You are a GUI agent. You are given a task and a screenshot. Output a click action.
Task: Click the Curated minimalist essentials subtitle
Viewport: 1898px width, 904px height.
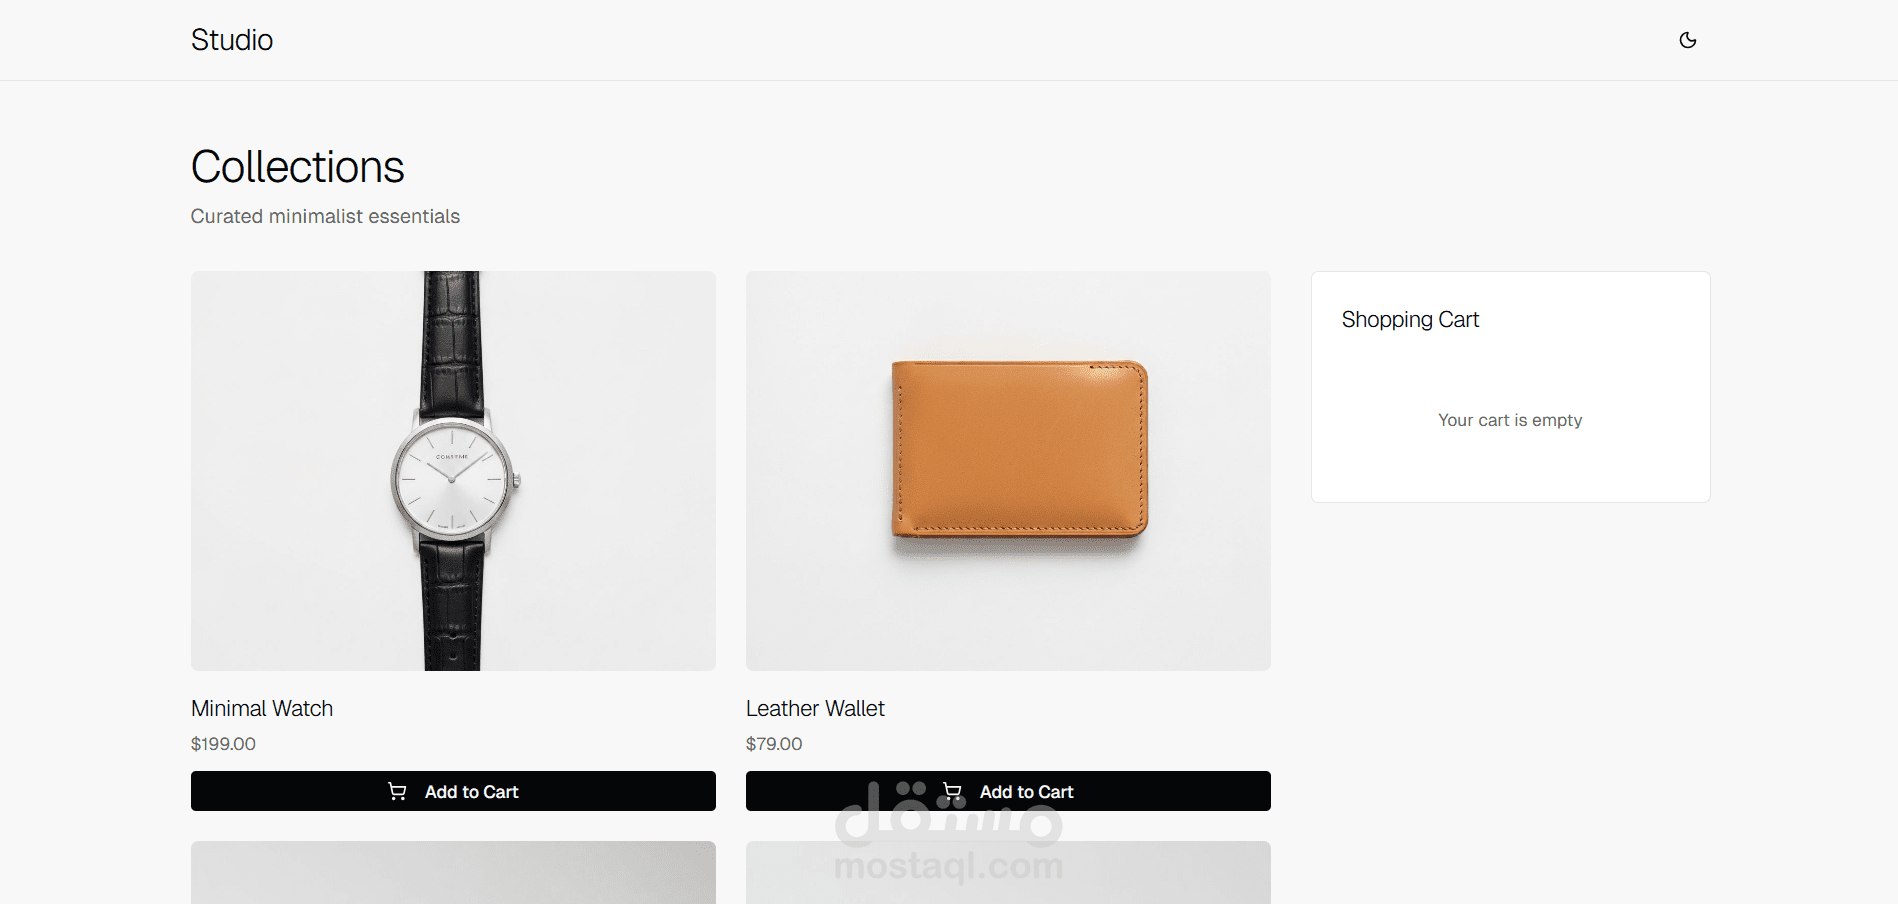coord(325,216)
